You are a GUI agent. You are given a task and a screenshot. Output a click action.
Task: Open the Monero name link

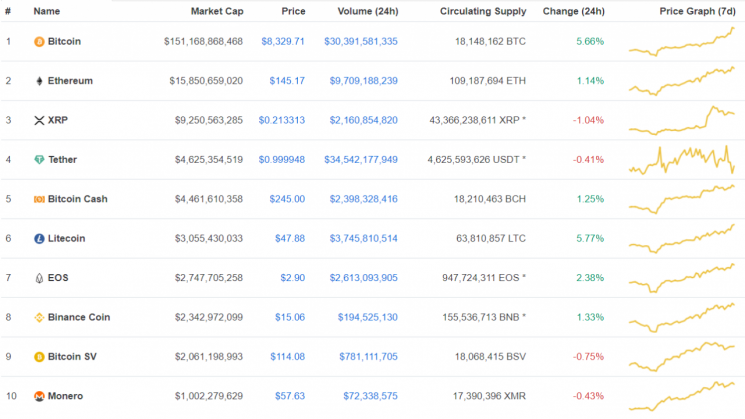click(x=65, y=396)
